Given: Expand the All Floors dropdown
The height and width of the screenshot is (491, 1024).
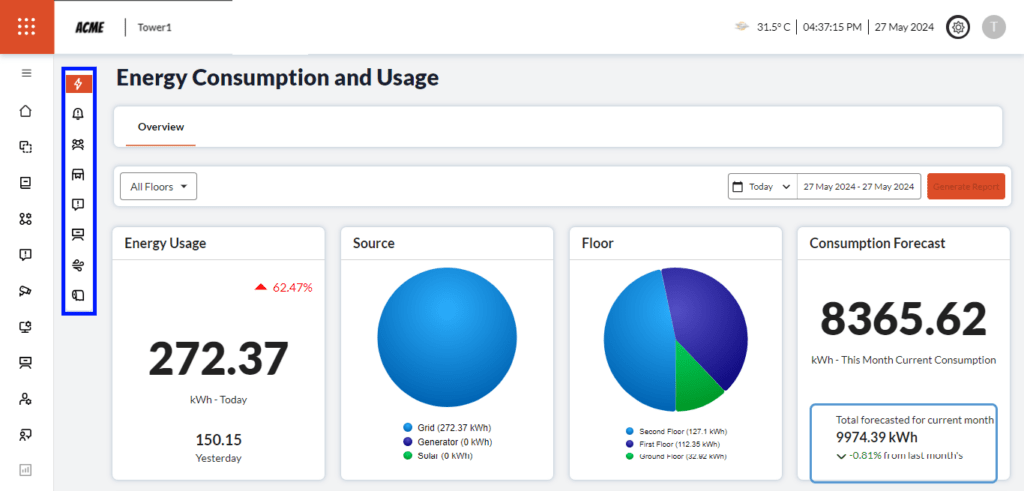Looking at the screenshot, I should 158,186.
